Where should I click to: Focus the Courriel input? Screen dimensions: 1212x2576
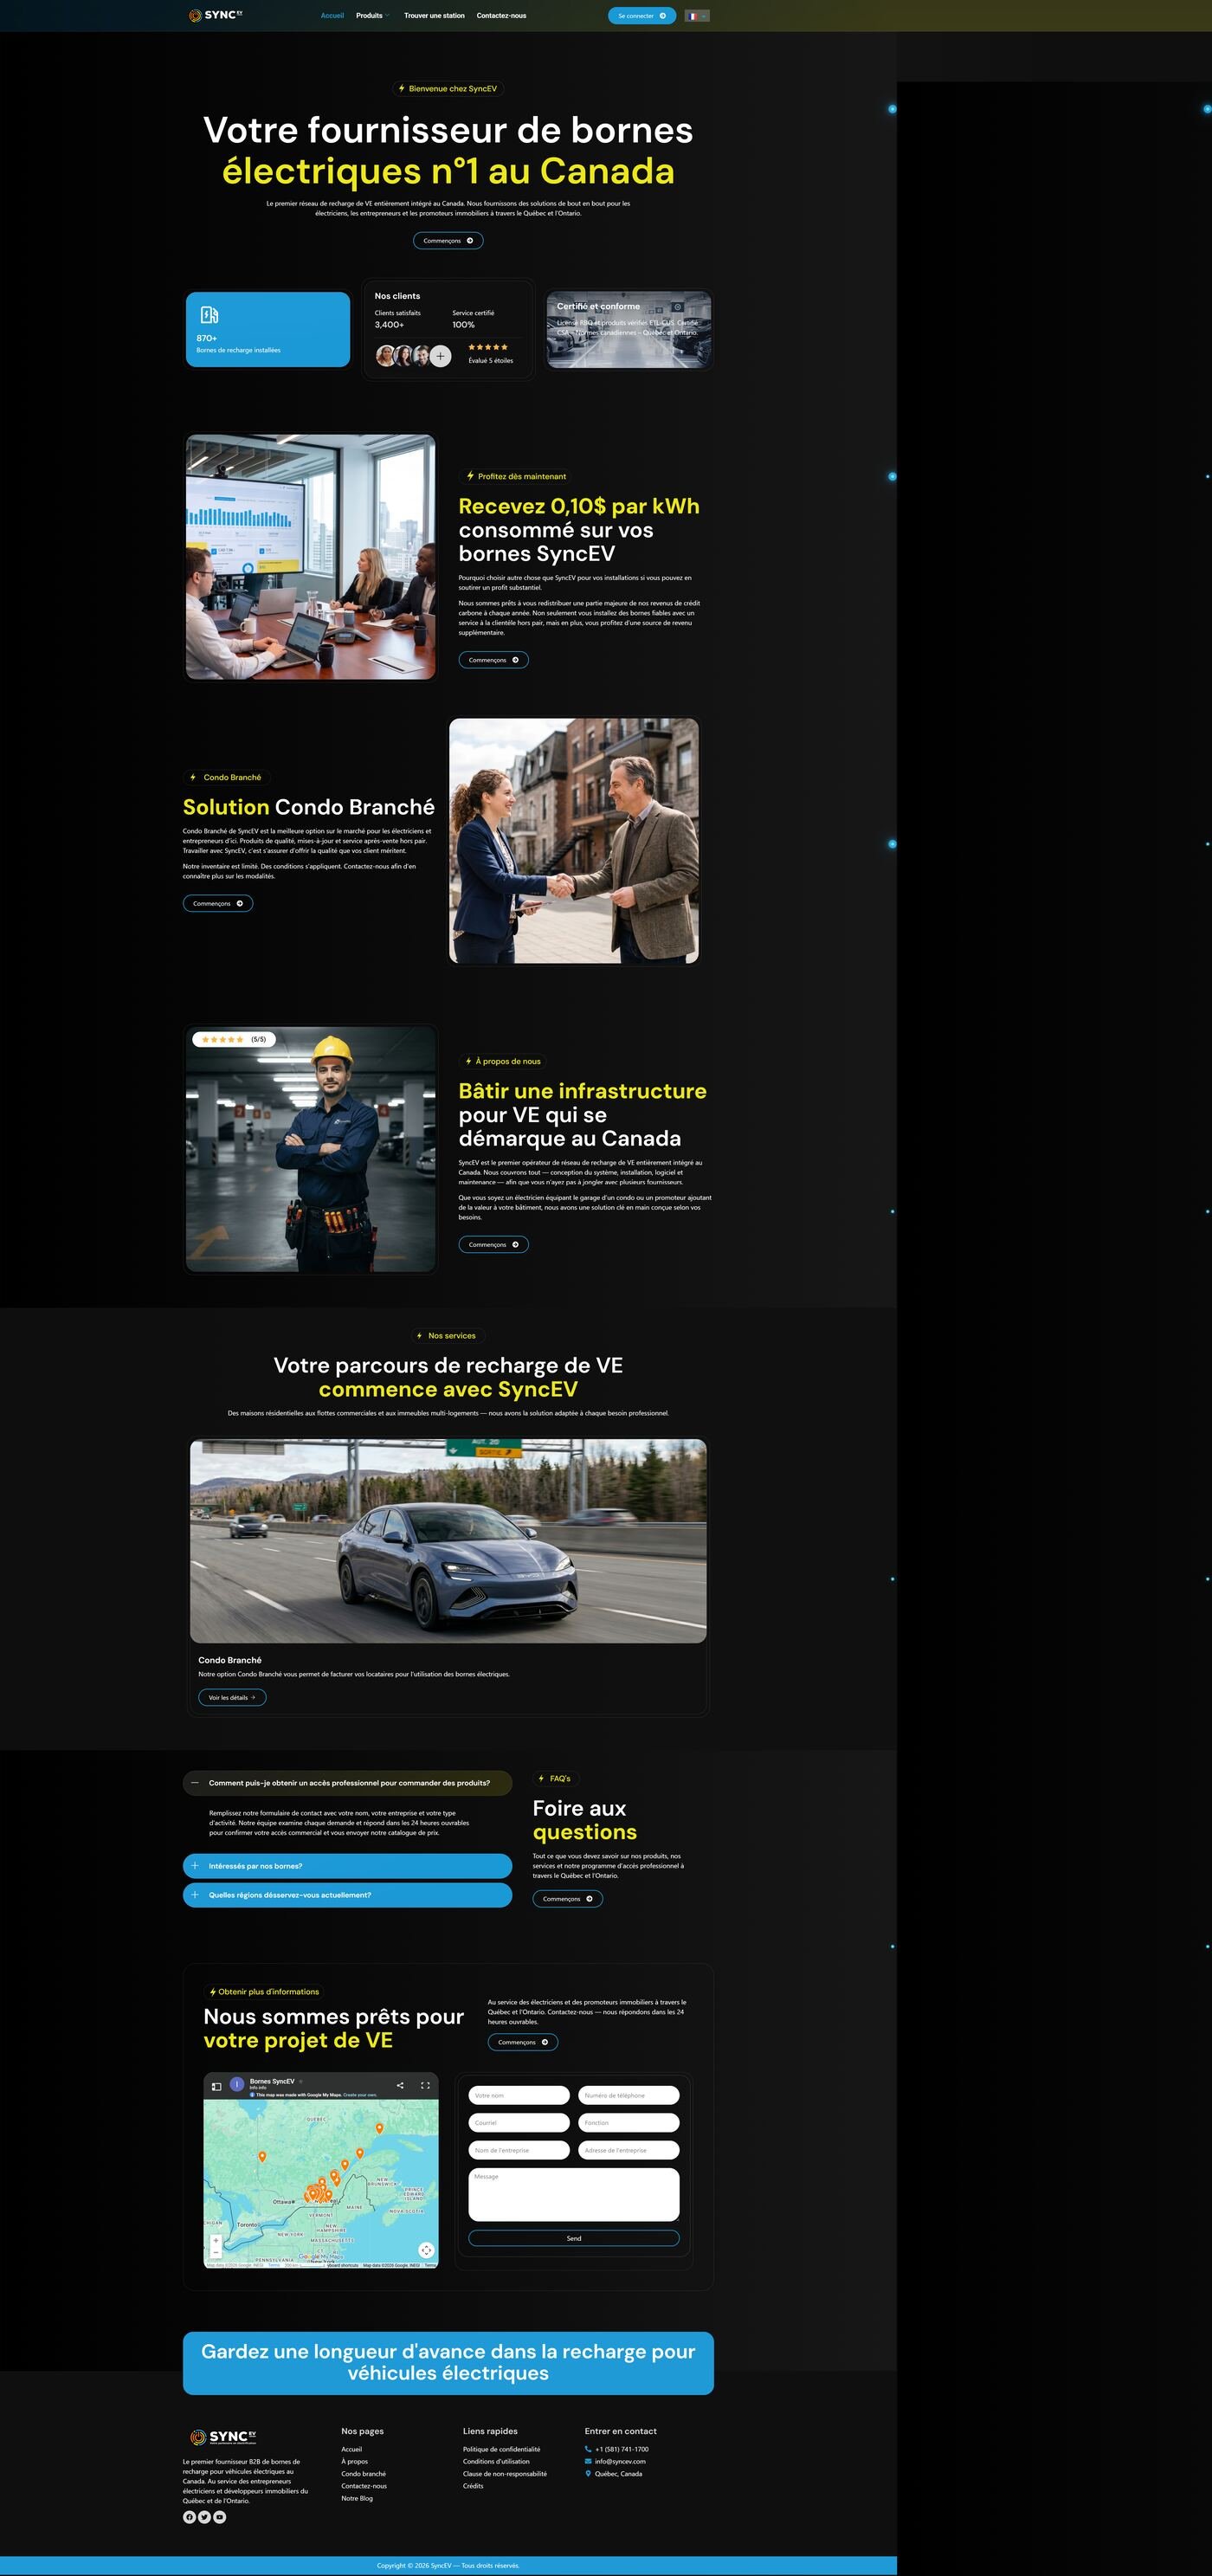pyautogui.click(x=519, y=2122)
